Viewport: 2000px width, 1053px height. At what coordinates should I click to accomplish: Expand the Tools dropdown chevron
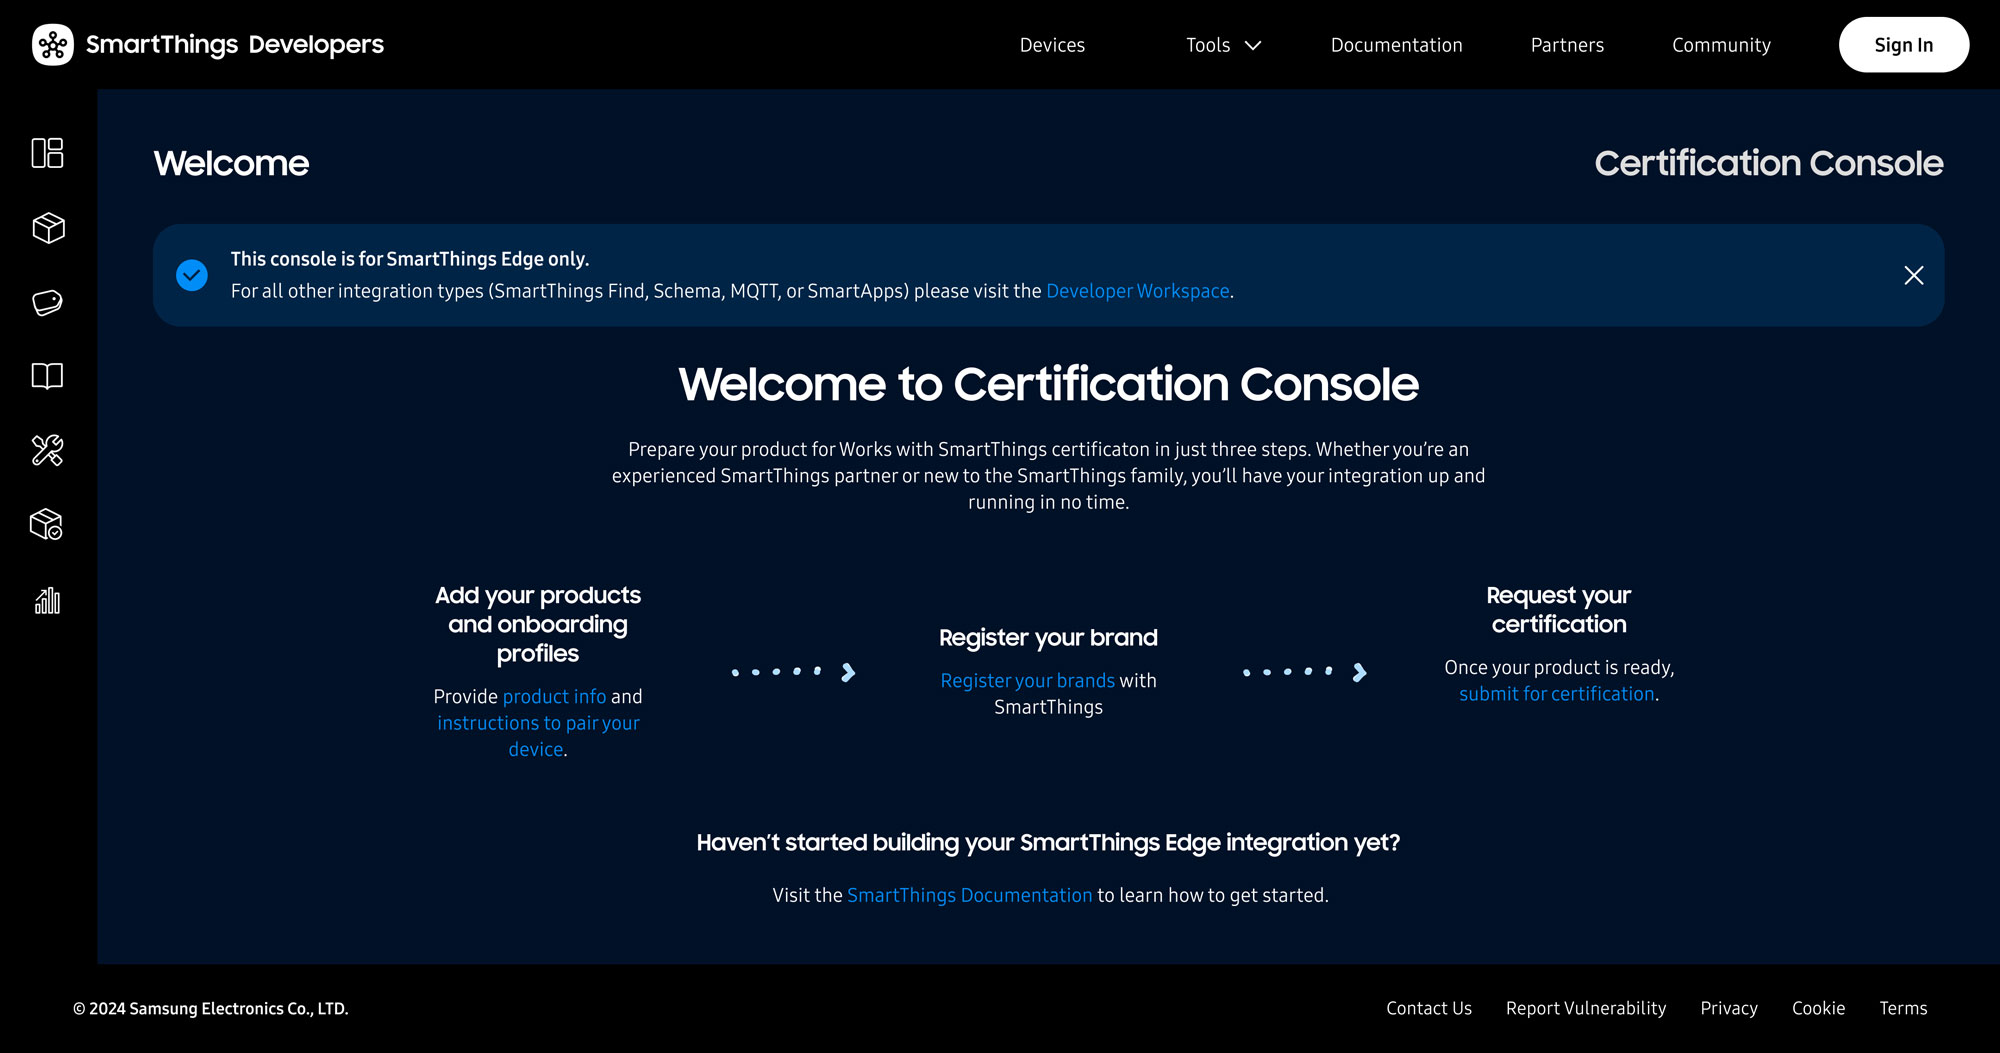click(1253, 45)
